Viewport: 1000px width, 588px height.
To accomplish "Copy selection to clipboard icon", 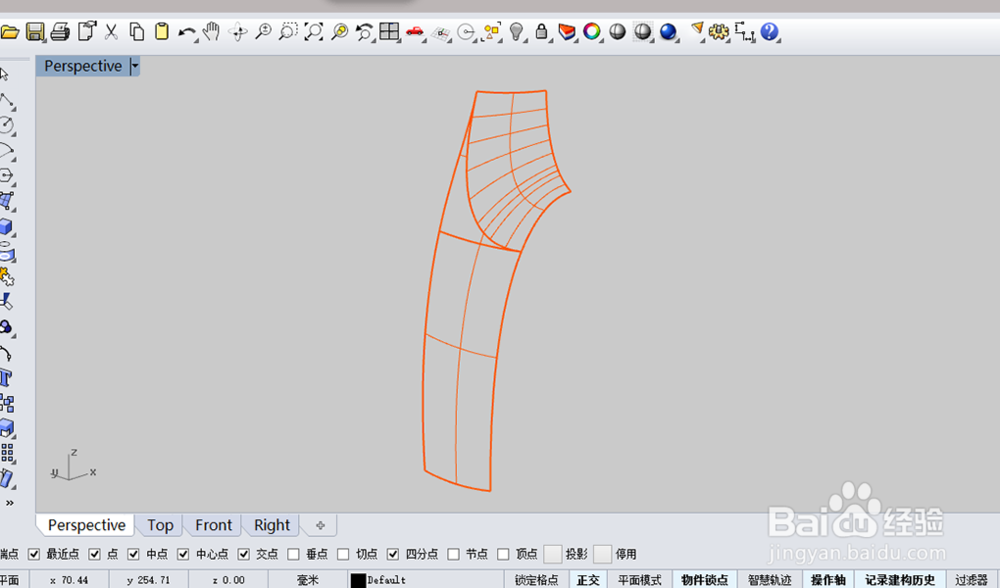I will tap(136, 31).
